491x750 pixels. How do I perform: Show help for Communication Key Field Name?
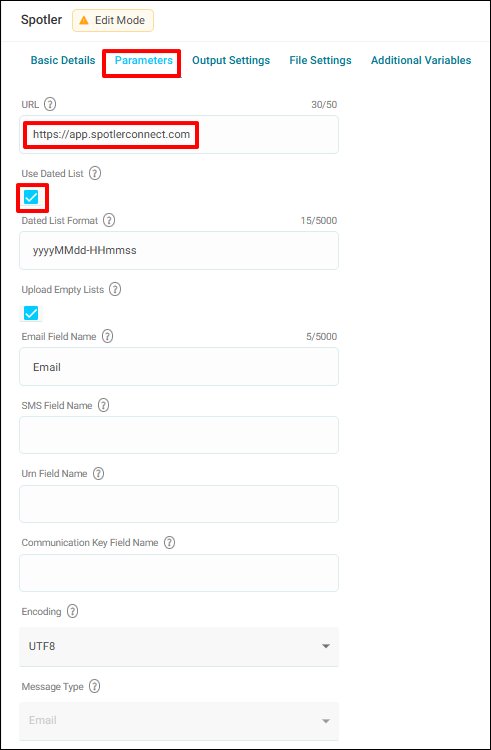[169, 542]
